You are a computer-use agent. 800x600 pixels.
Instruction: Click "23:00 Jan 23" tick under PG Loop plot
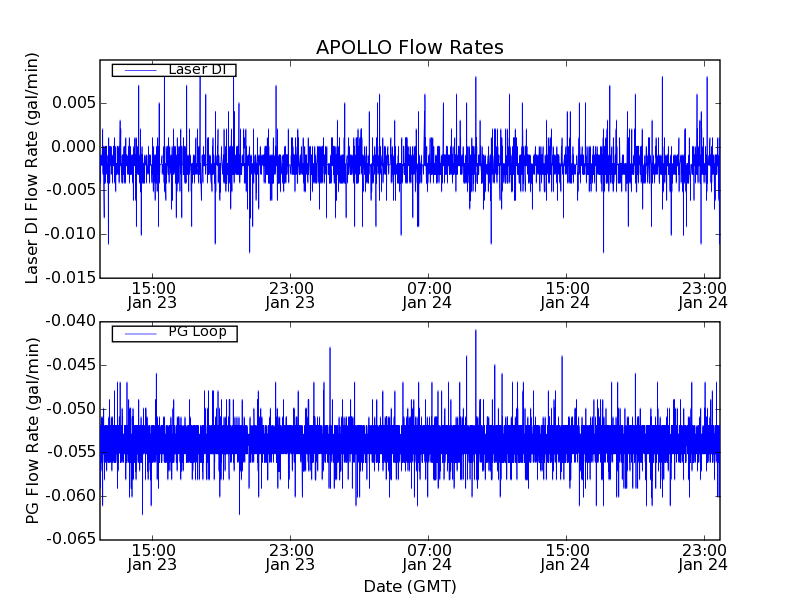click(x=290, y=558)
